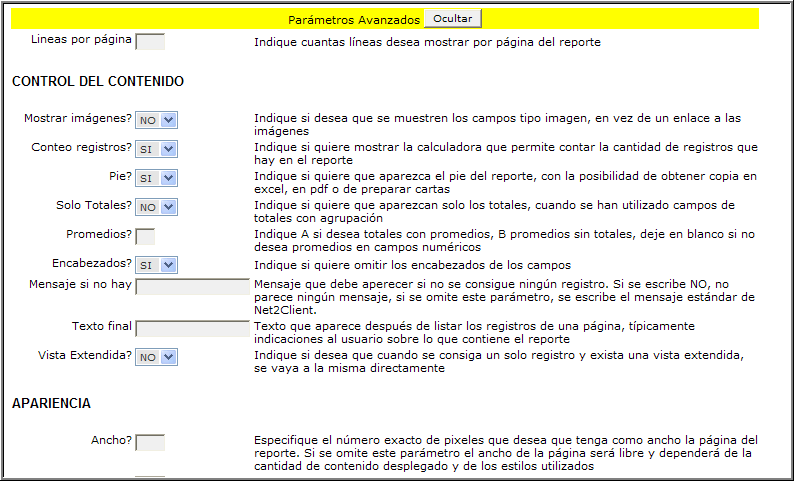
Task: Click the Mostrar imágenes? label
Action: point(78,118)
